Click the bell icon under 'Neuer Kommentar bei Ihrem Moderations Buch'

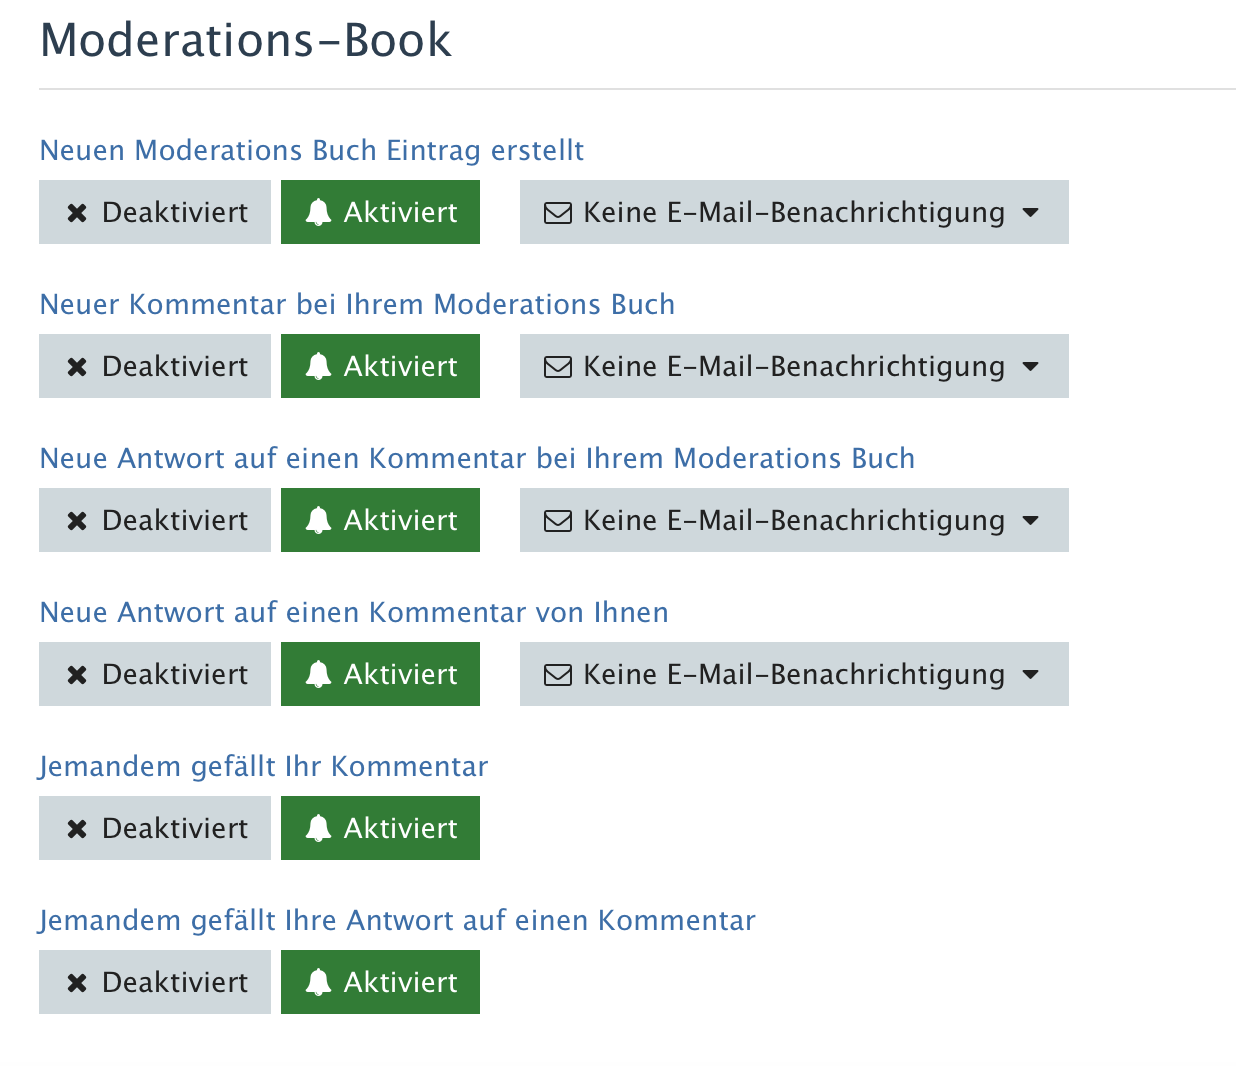pyautogui.click(x=318, y=366)
